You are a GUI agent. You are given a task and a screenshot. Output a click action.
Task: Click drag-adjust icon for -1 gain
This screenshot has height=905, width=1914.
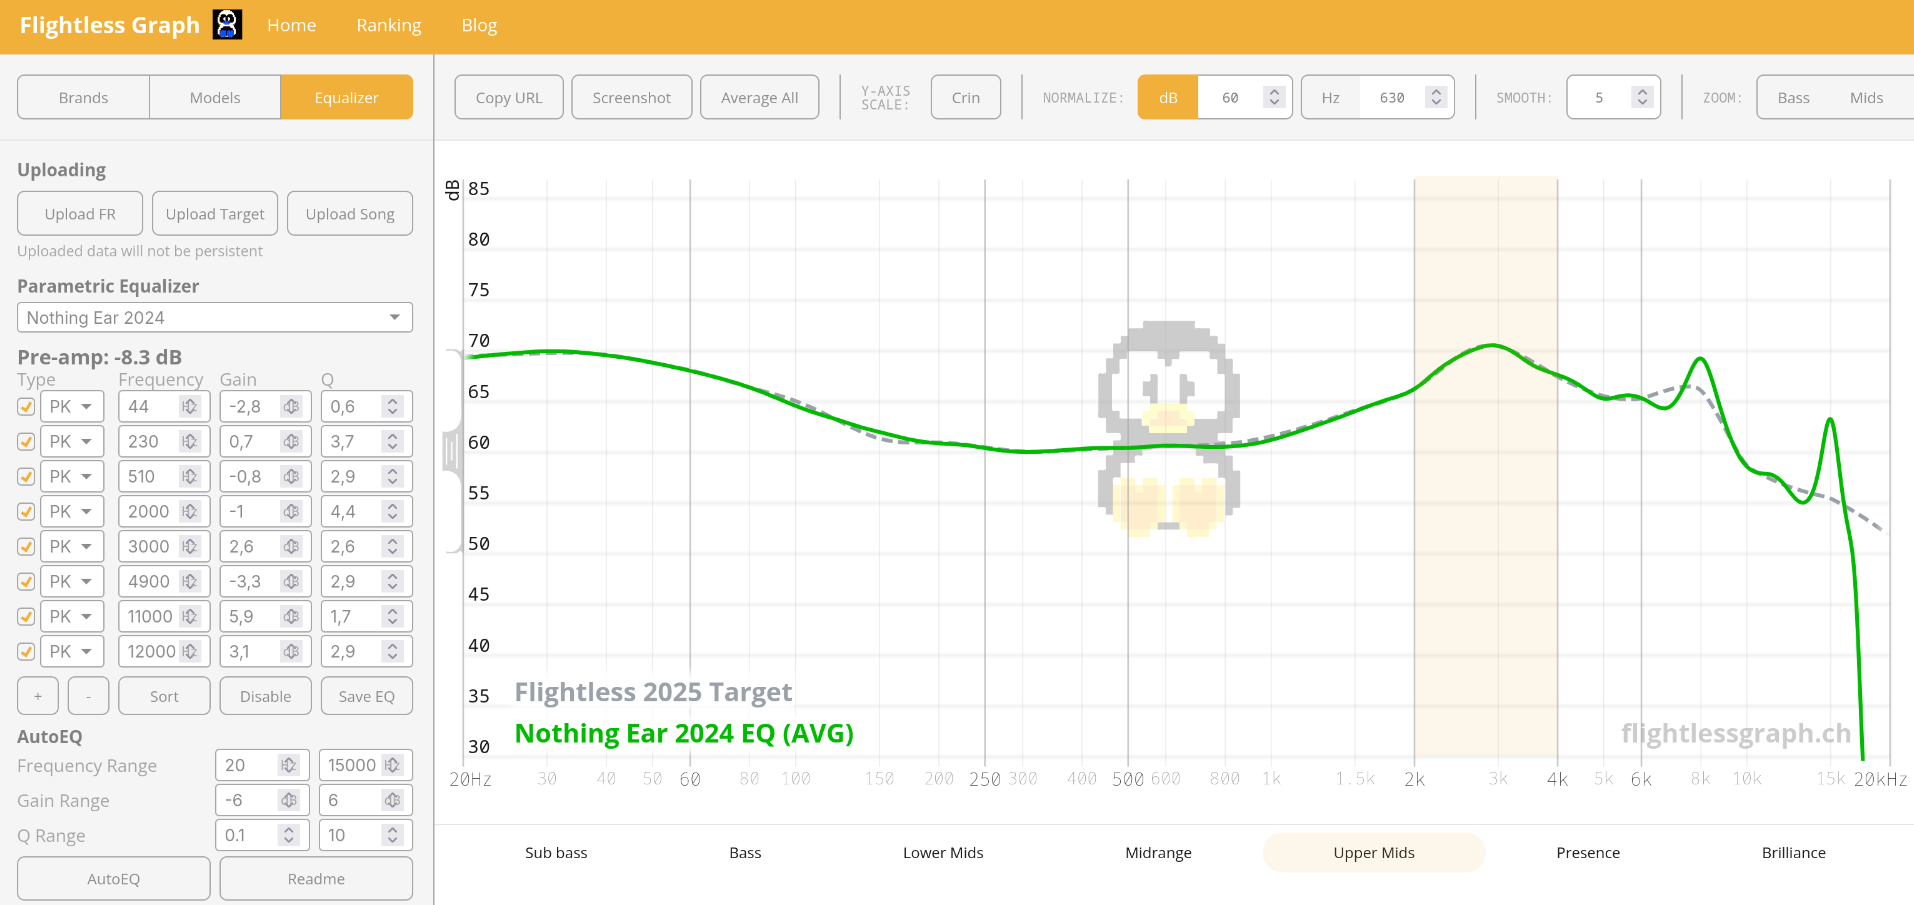(291, 512)
